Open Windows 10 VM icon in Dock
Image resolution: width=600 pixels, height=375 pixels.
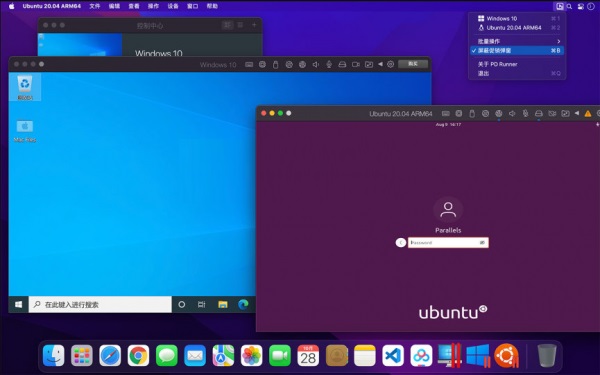pos(478,355)
